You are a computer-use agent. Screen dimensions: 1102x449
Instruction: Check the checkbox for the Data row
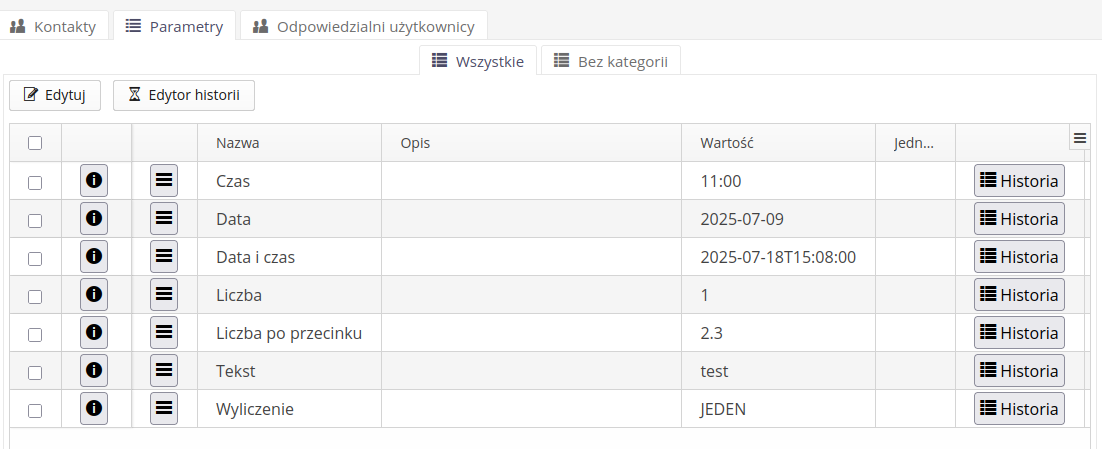[x=35, y=220]
